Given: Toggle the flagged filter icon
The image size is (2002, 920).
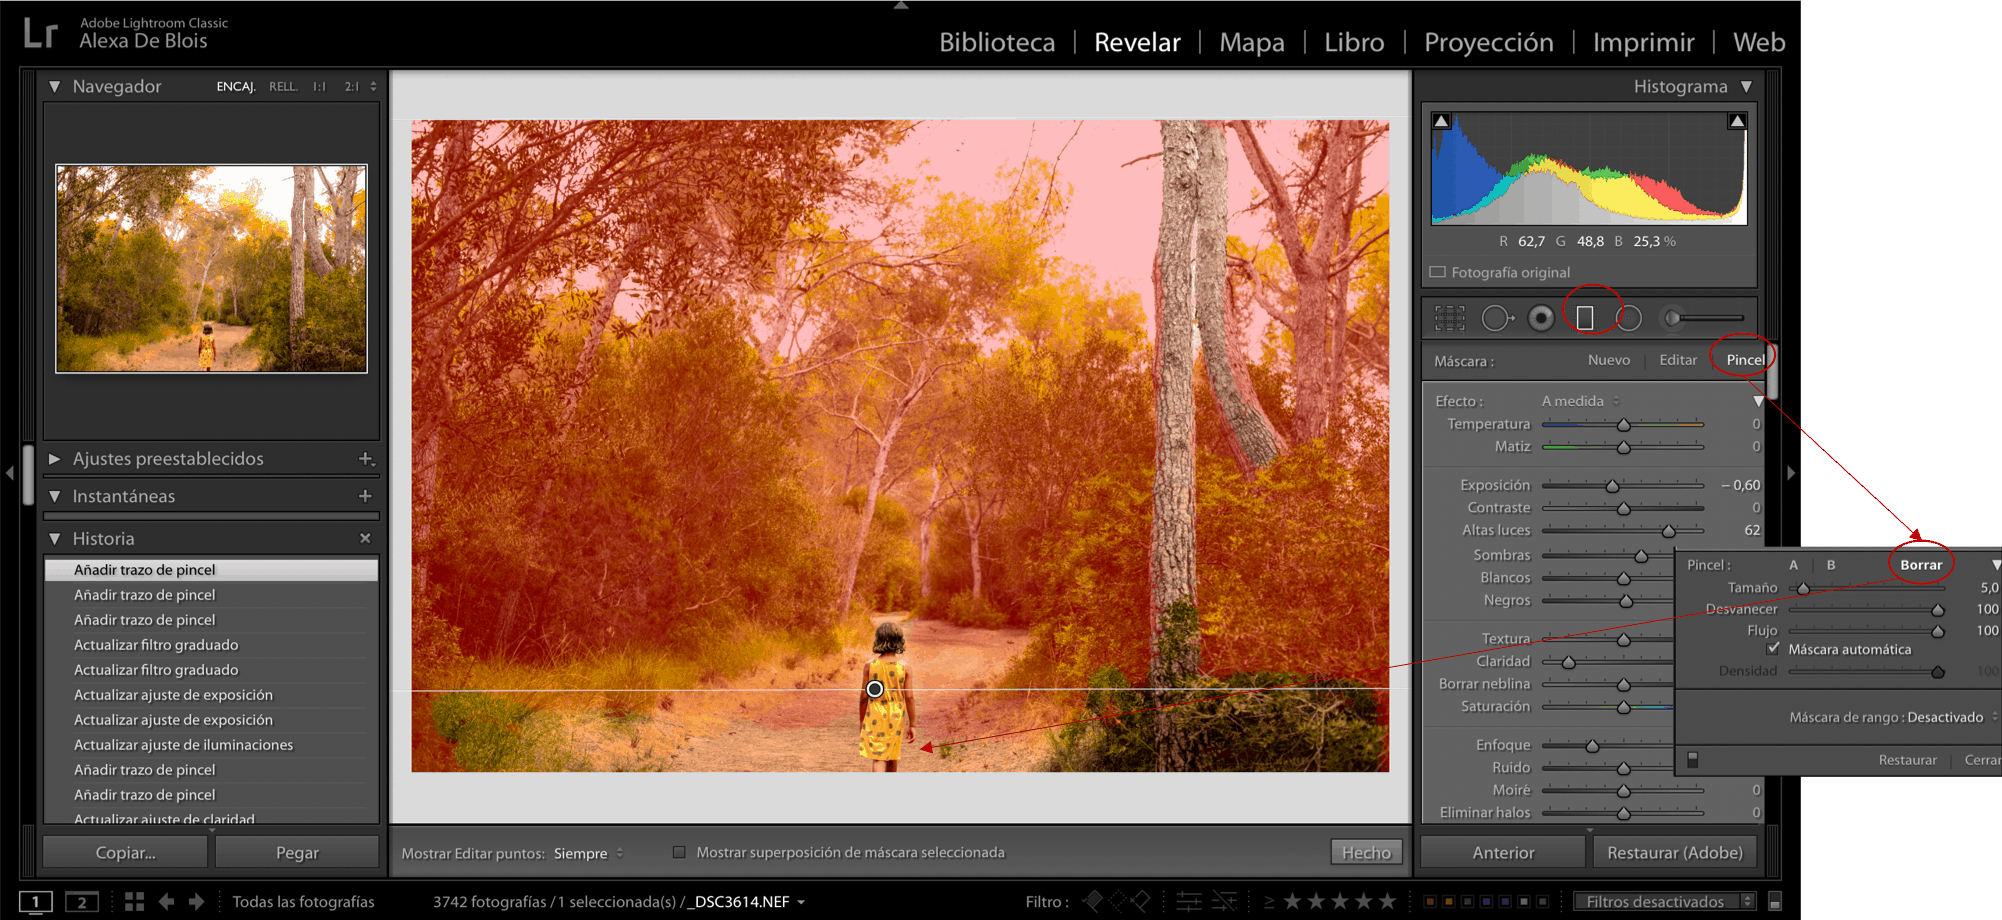Looking at the screenshot, I should click(1092, 902).
